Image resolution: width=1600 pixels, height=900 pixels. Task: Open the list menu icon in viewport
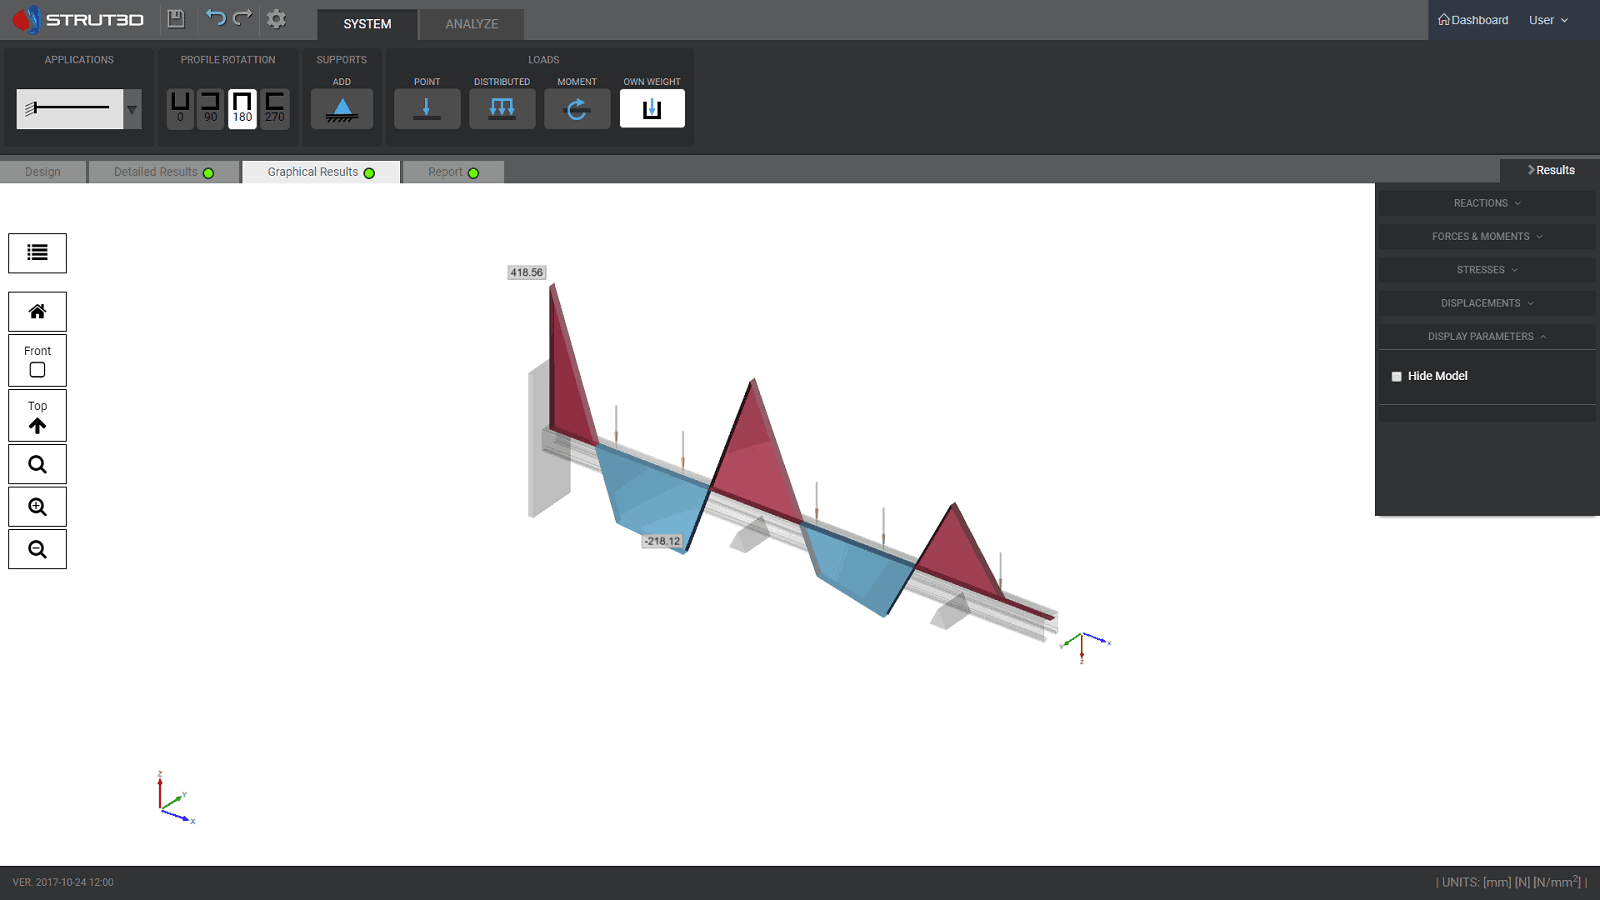click(37, 253)
